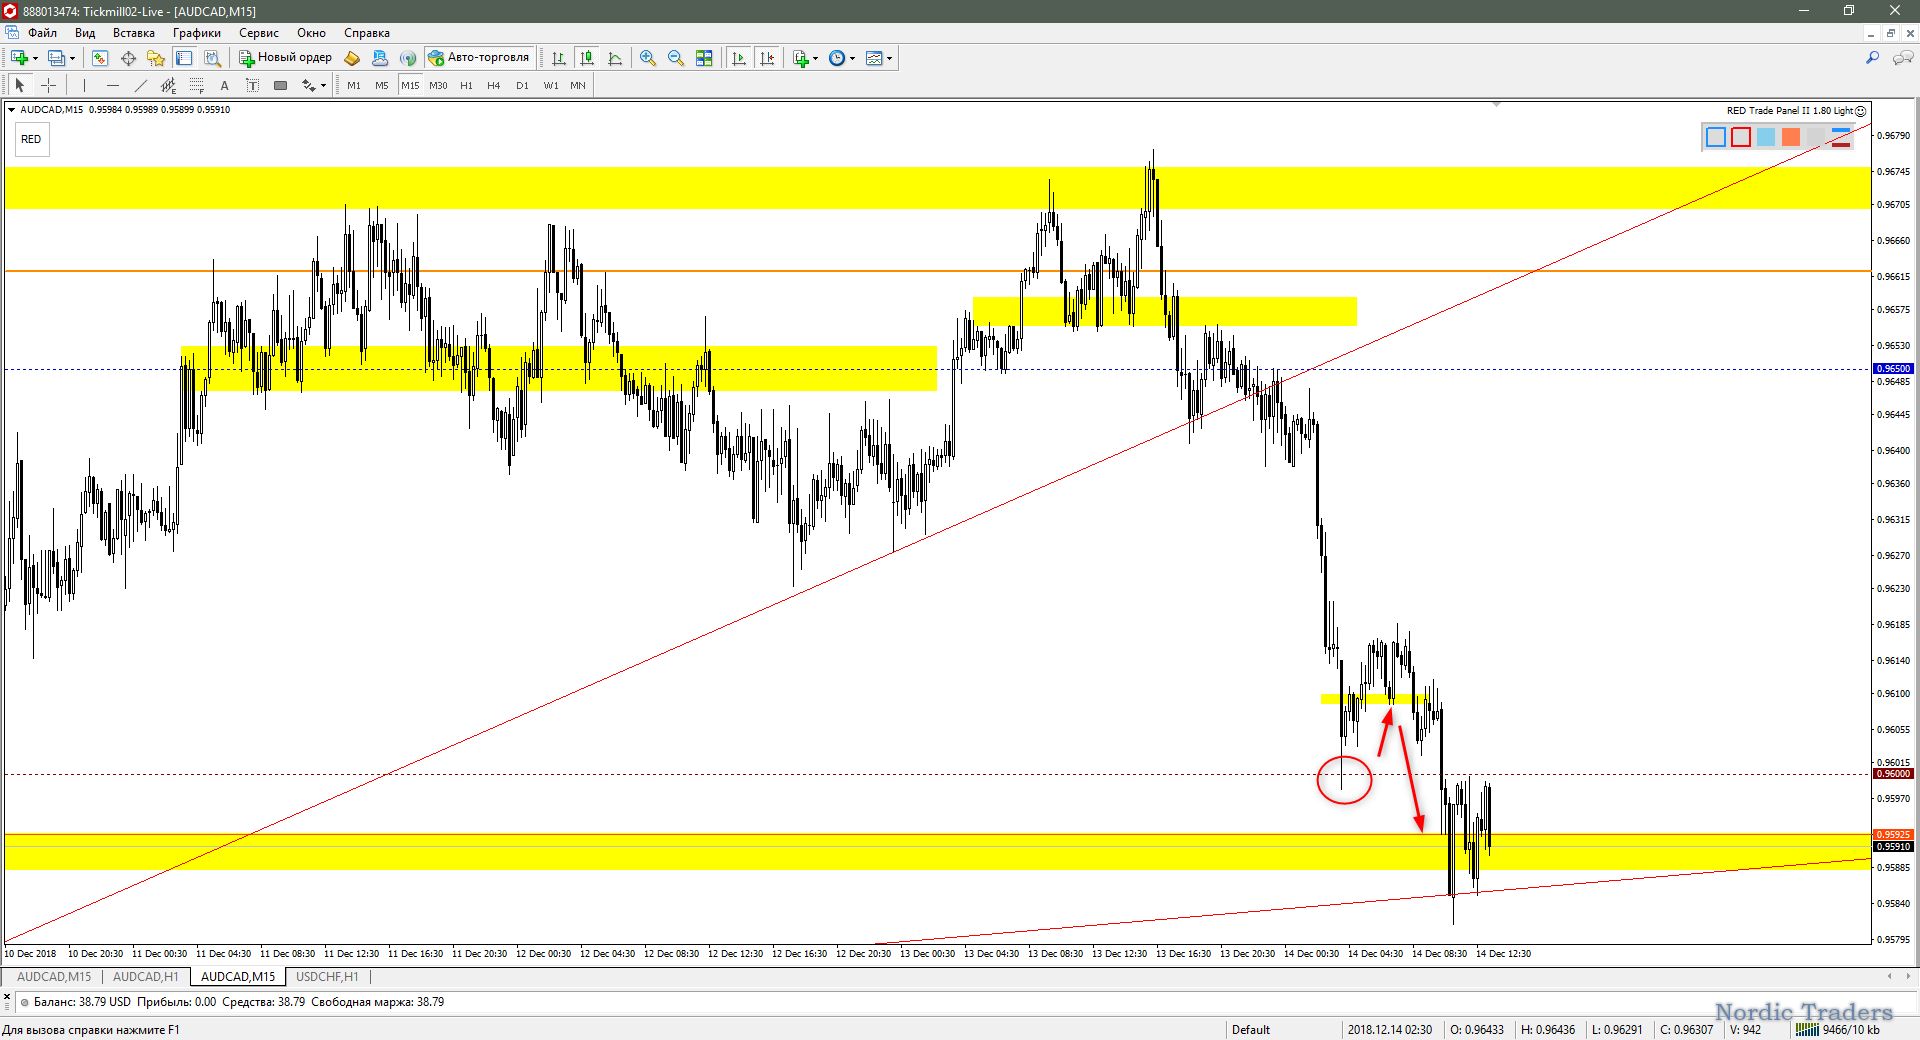Viewport: 1920px width, 1040px height.
Task: Zoom in on the chart
Action: pos(648,58)
